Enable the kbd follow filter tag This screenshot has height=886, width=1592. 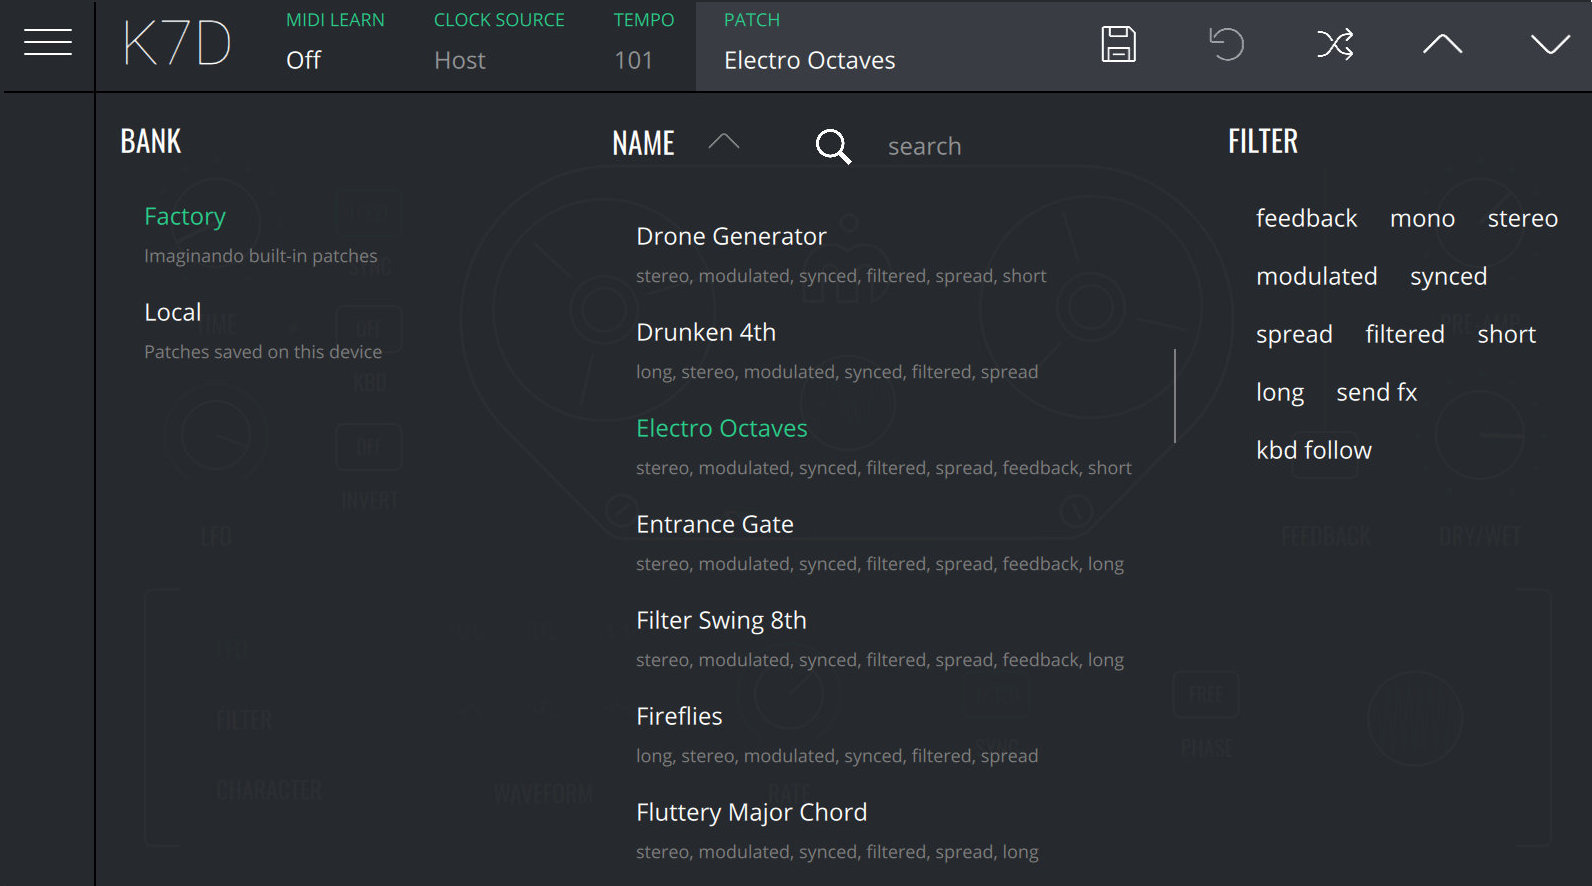click(1313, 451)
